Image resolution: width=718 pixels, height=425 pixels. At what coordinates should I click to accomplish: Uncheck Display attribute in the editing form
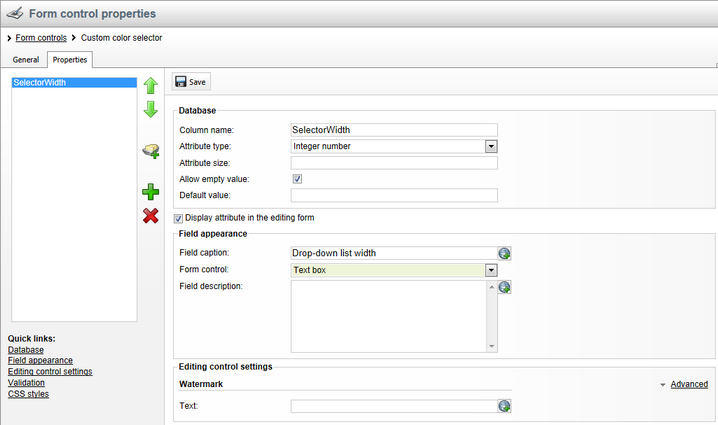(x=179, y=217)
